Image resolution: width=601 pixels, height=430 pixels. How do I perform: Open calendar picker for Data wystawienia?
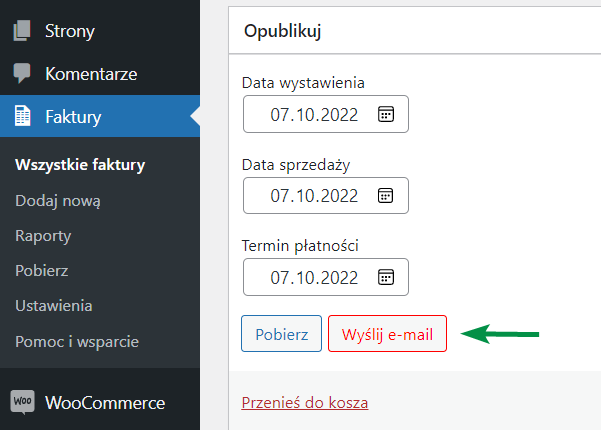pos(386,114)
